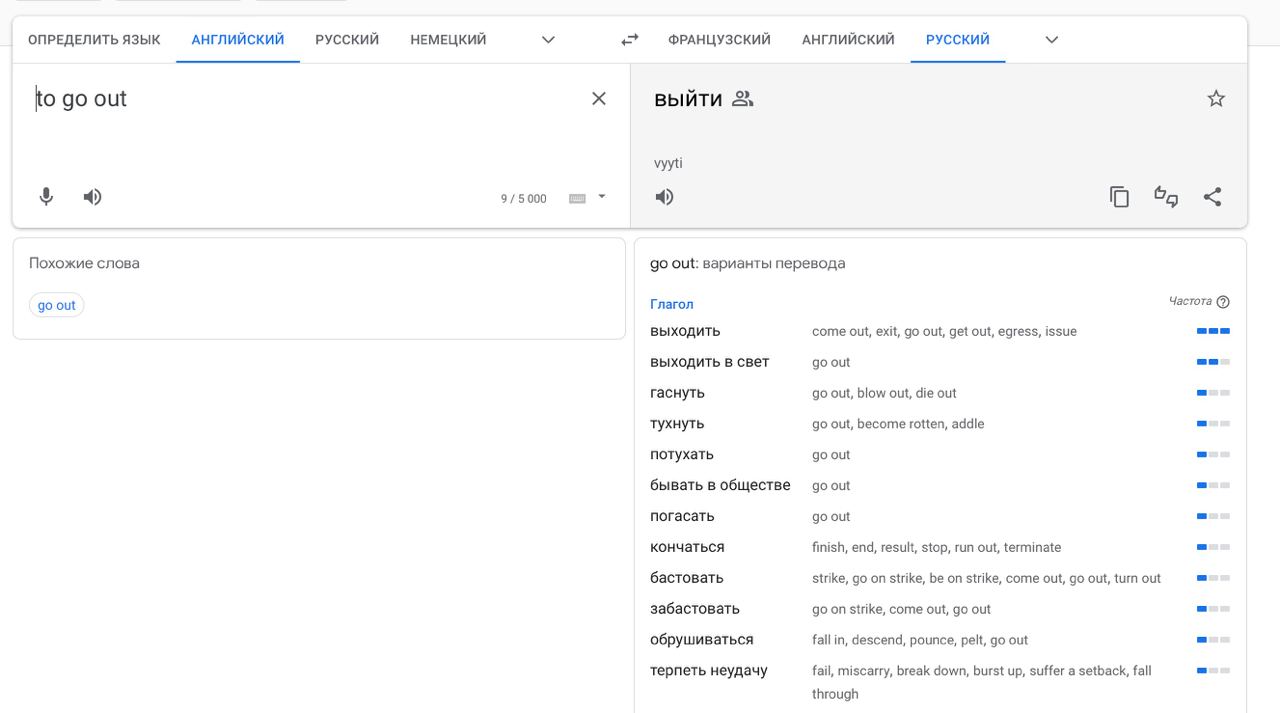Save translation with the star icon
1280x713 pixels.
coord(1216,98)
